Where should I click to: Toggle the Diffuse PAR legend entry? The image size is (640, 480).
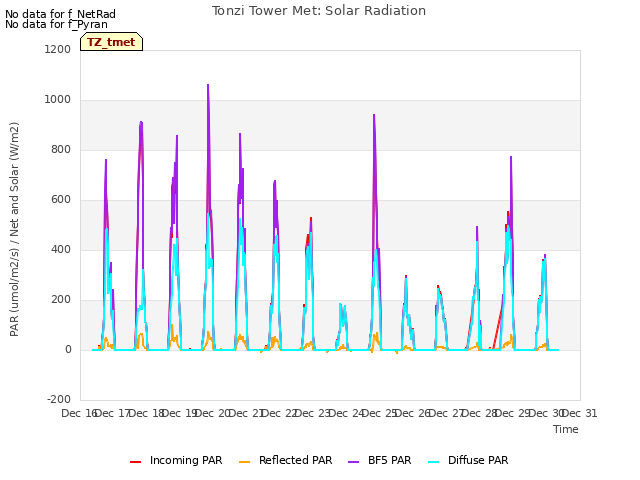tap(468, 460)
